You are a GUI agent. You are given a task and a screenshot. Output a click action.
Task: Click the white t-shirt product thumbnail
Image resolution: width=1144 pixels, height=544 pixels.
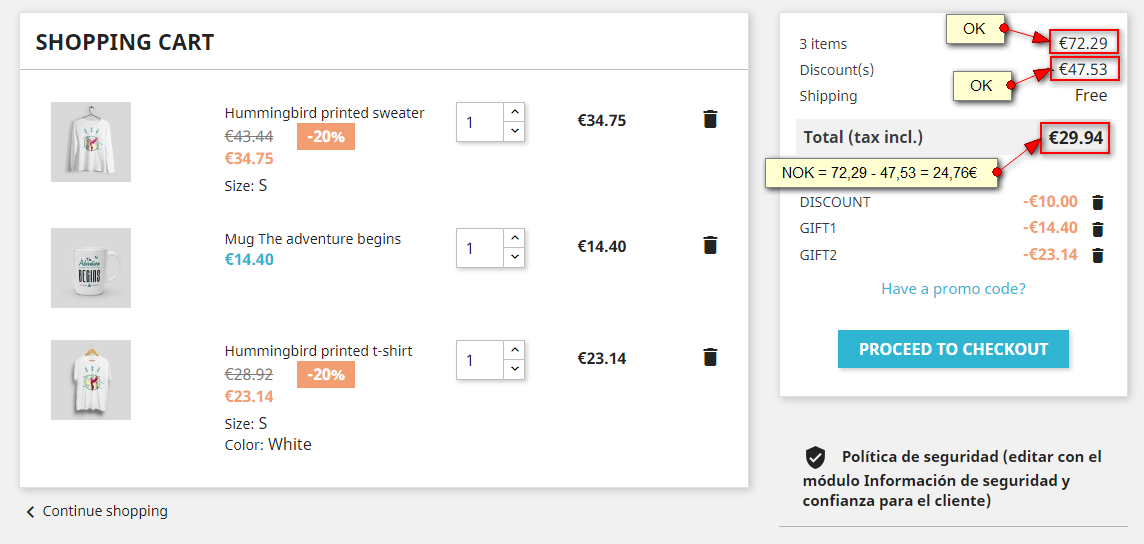(91, 380)
